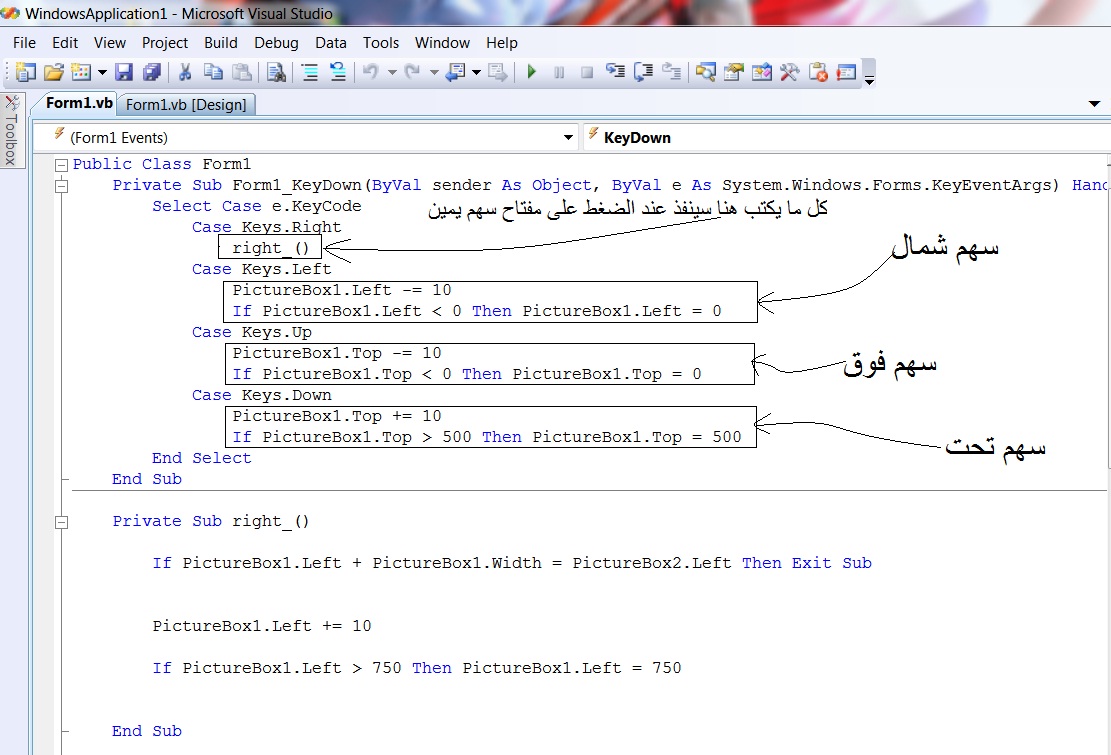Click the Navigate Backward icon

455,72
